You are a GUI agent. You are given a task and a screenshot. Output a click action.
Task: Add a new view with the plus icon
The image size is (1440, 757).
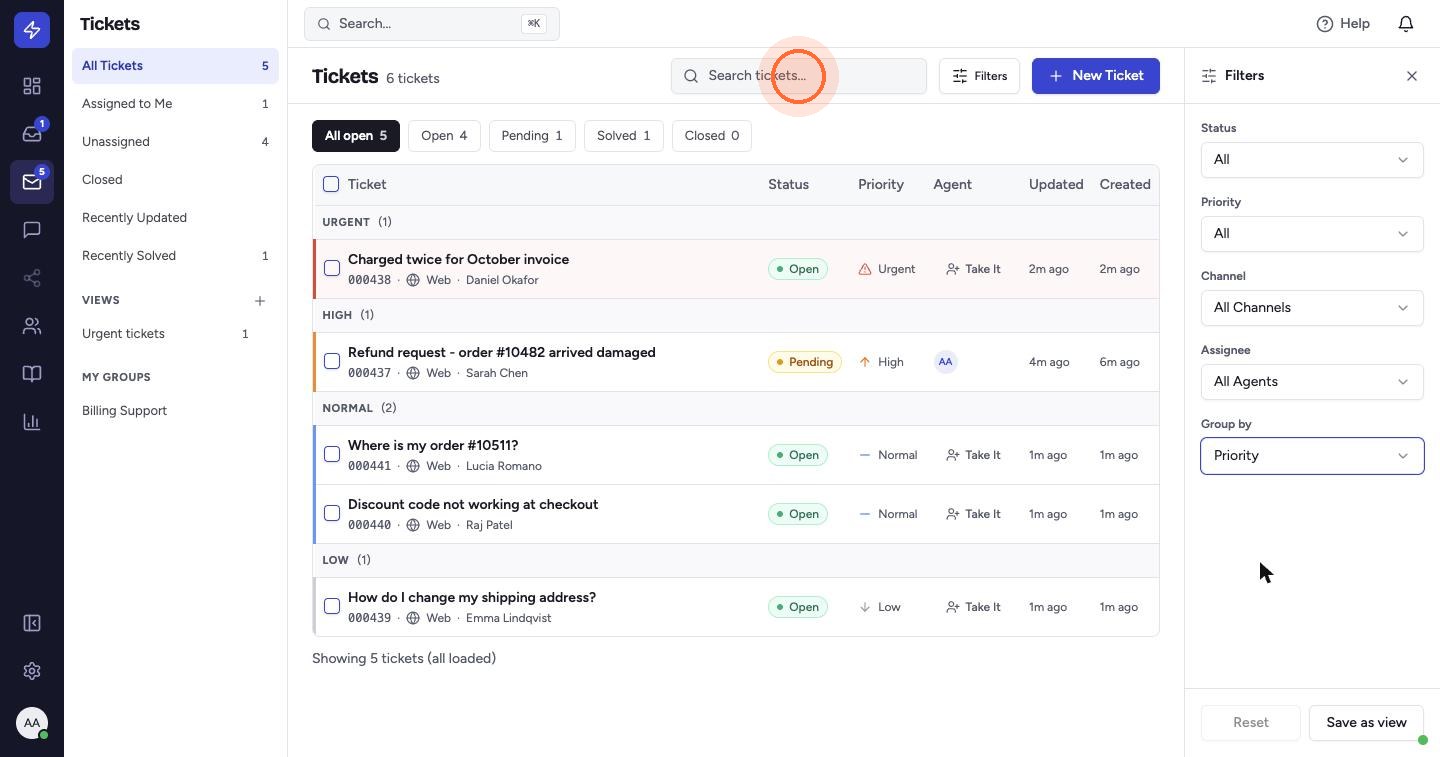[260, 301]
